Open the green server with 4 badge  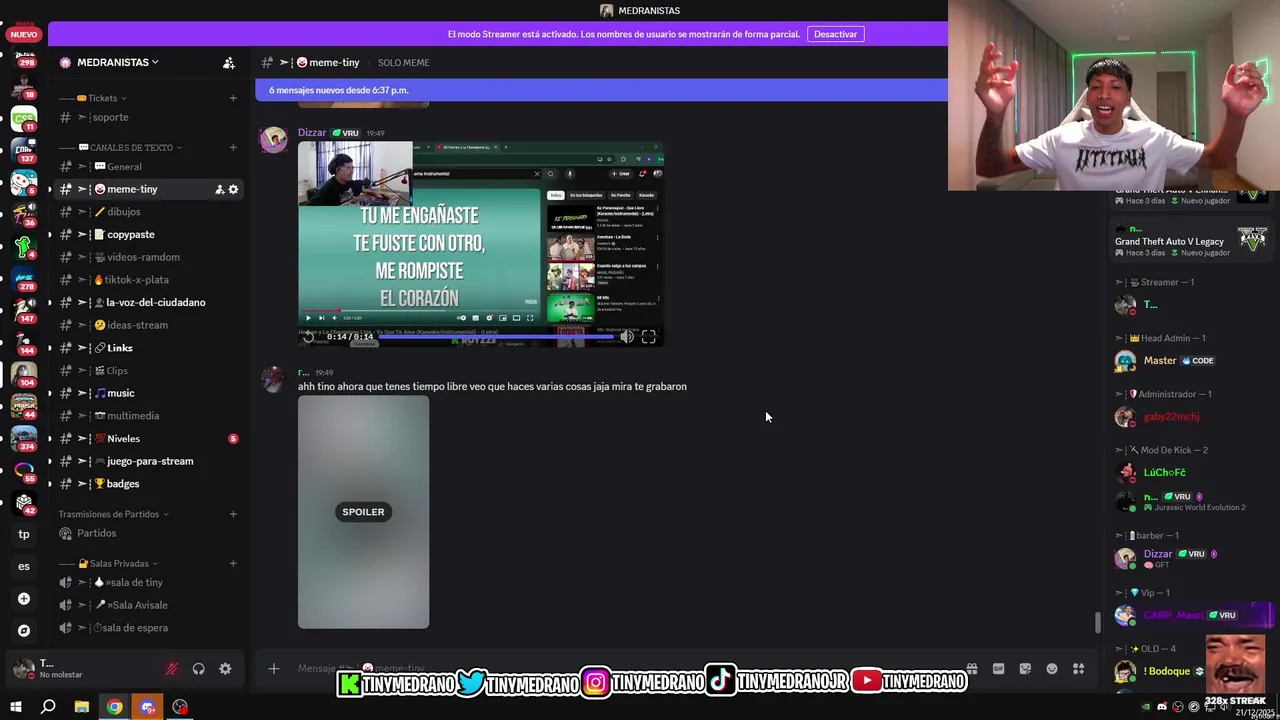(24, 246)
